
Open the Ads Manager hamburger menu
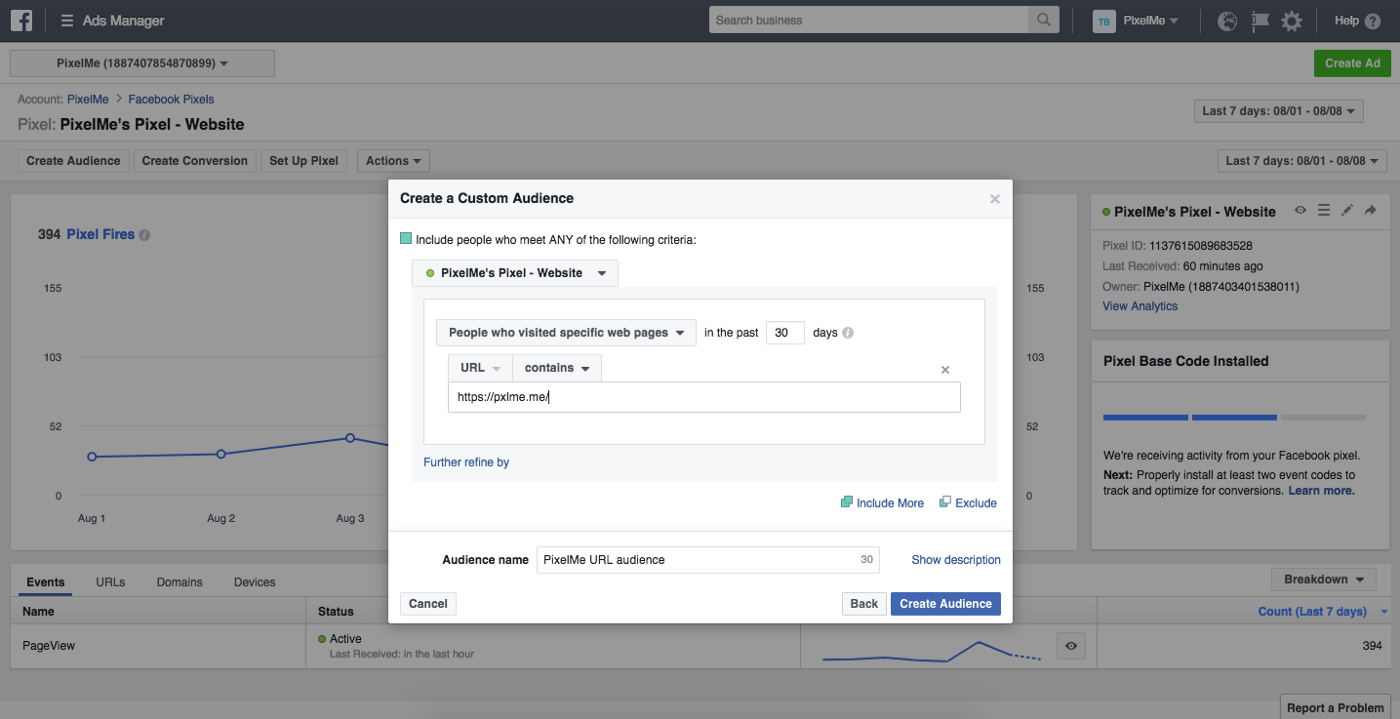click(67, 21)
